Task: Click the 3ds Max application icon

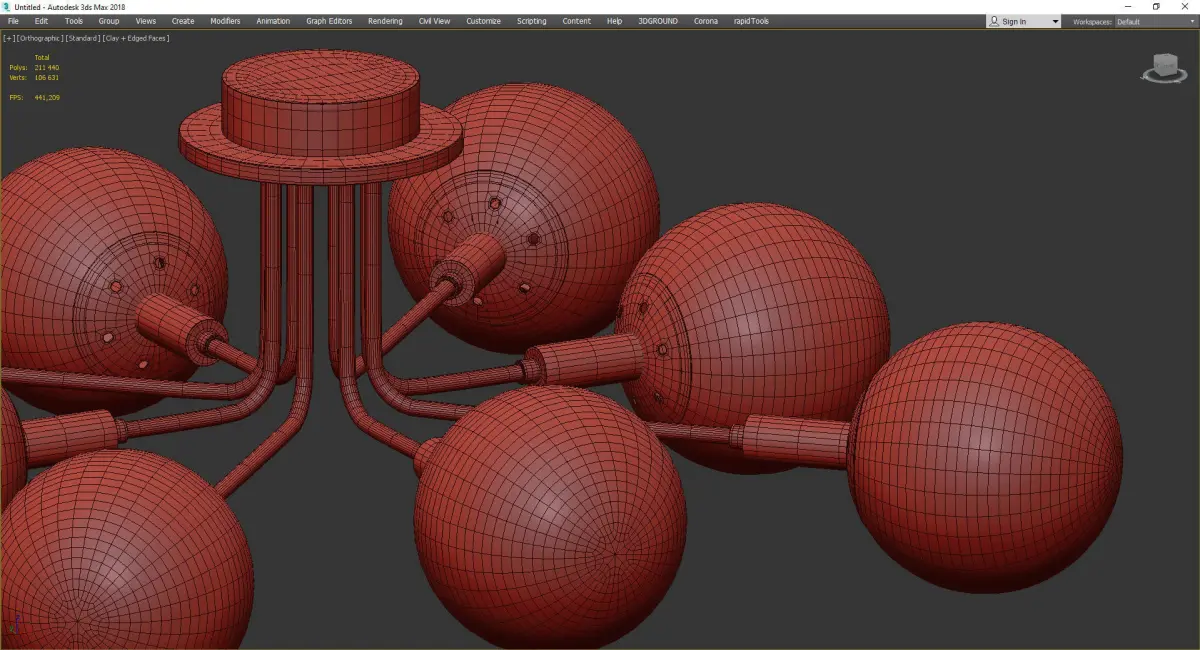Action: pyautogui.click(x=6, y=6)
